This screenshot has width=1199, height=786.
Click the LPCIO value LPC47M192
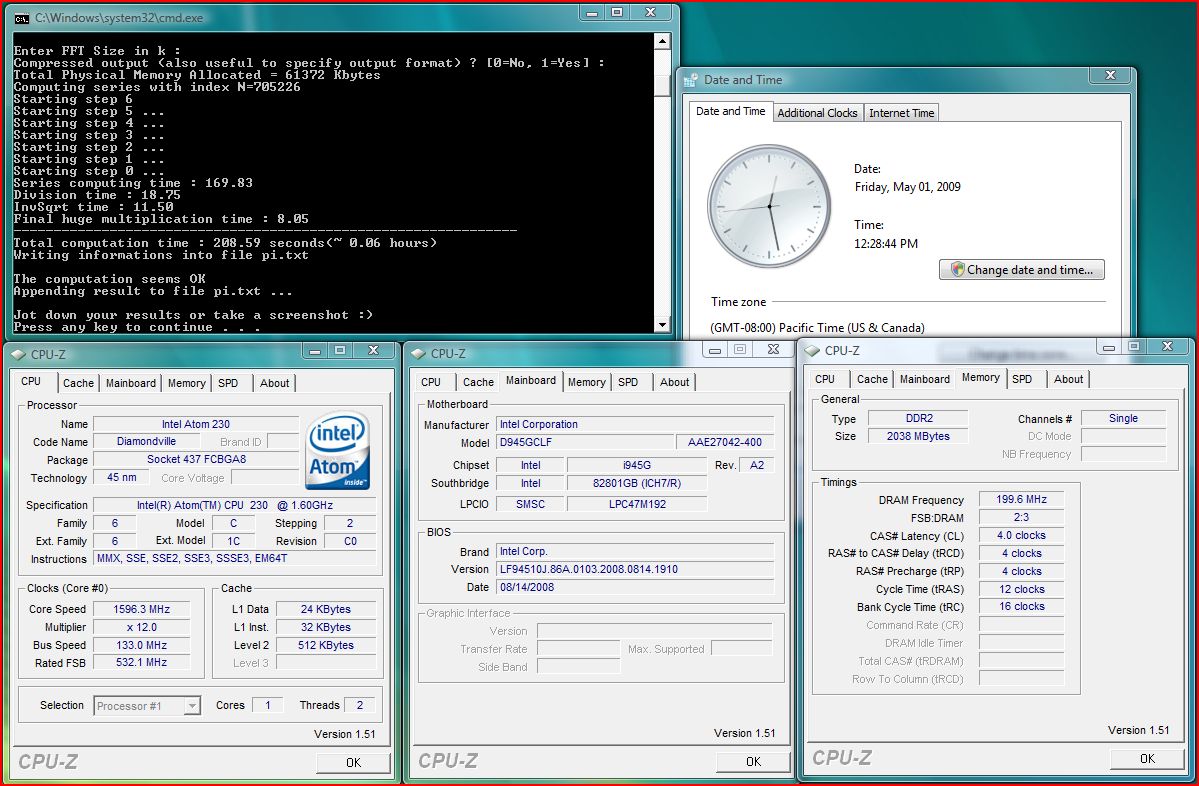click(637, 504)
